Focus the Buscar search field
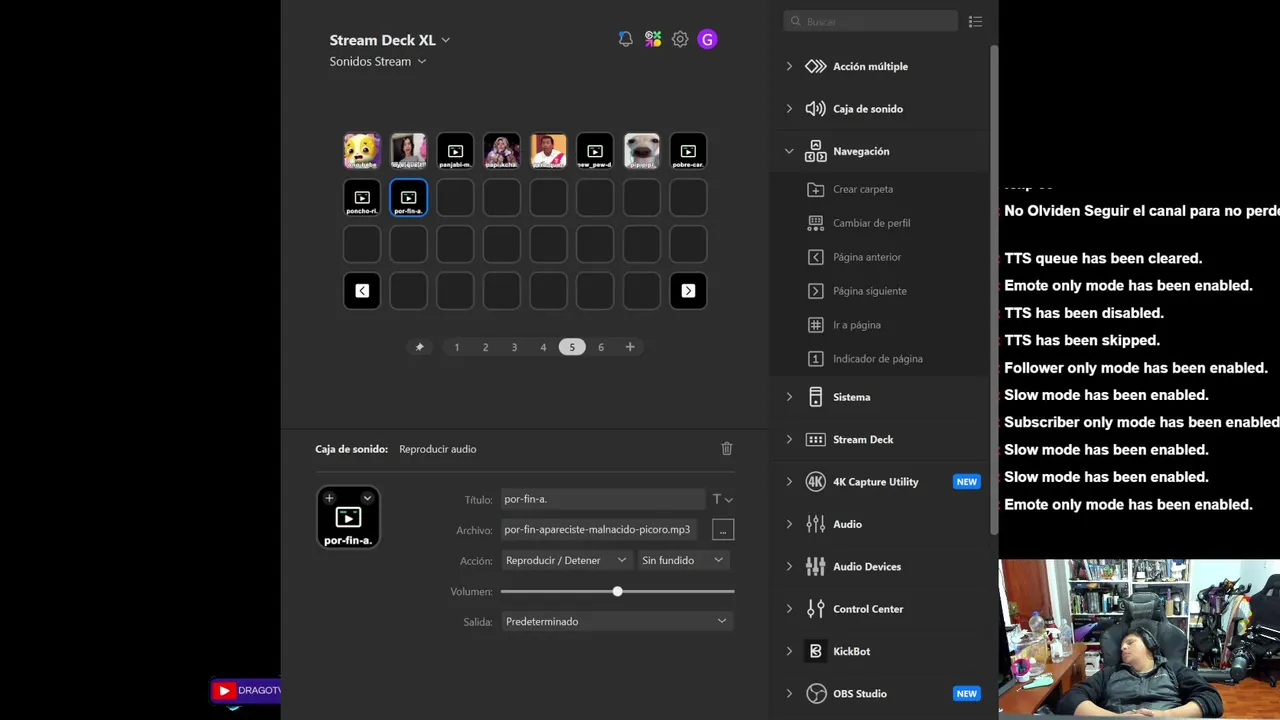 point(871,21)
